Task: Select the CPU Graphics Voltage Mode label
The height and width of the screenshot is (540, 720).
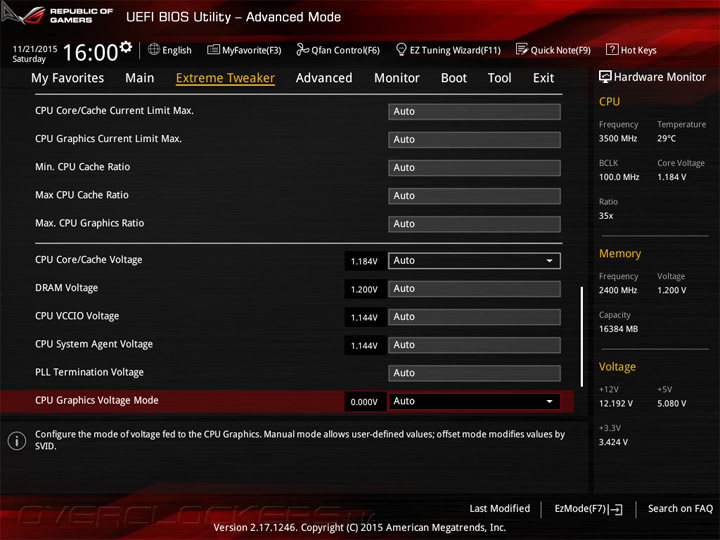Action: pyautogui.click(x=96, y=400)
